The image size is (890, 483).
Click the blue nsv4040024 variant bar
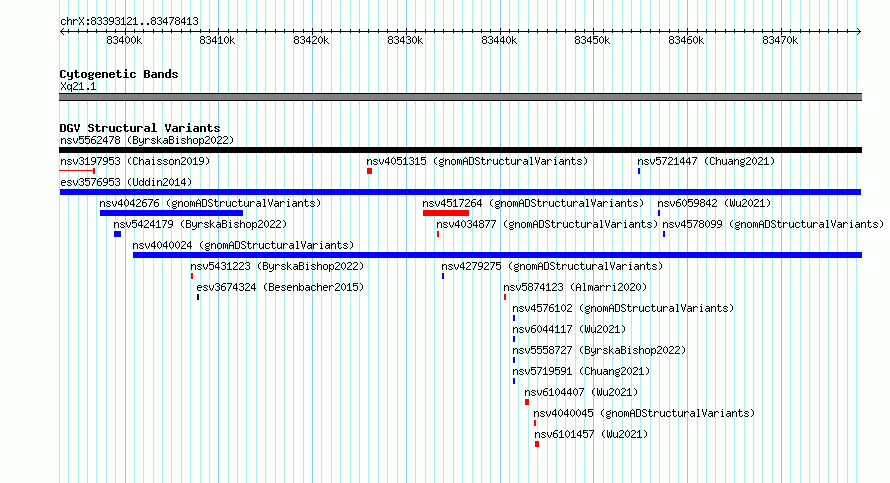coord(497,255)
